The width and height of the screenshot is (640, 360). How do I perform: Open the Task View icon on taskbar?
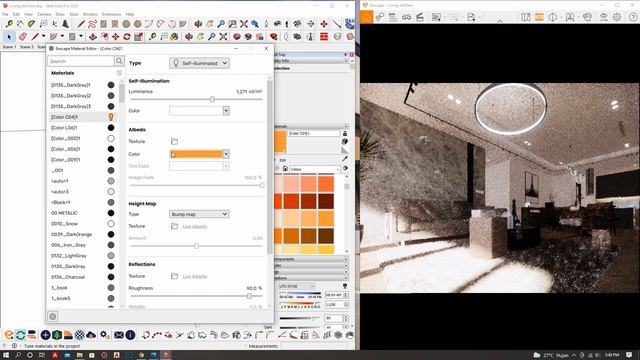point(42,355)
